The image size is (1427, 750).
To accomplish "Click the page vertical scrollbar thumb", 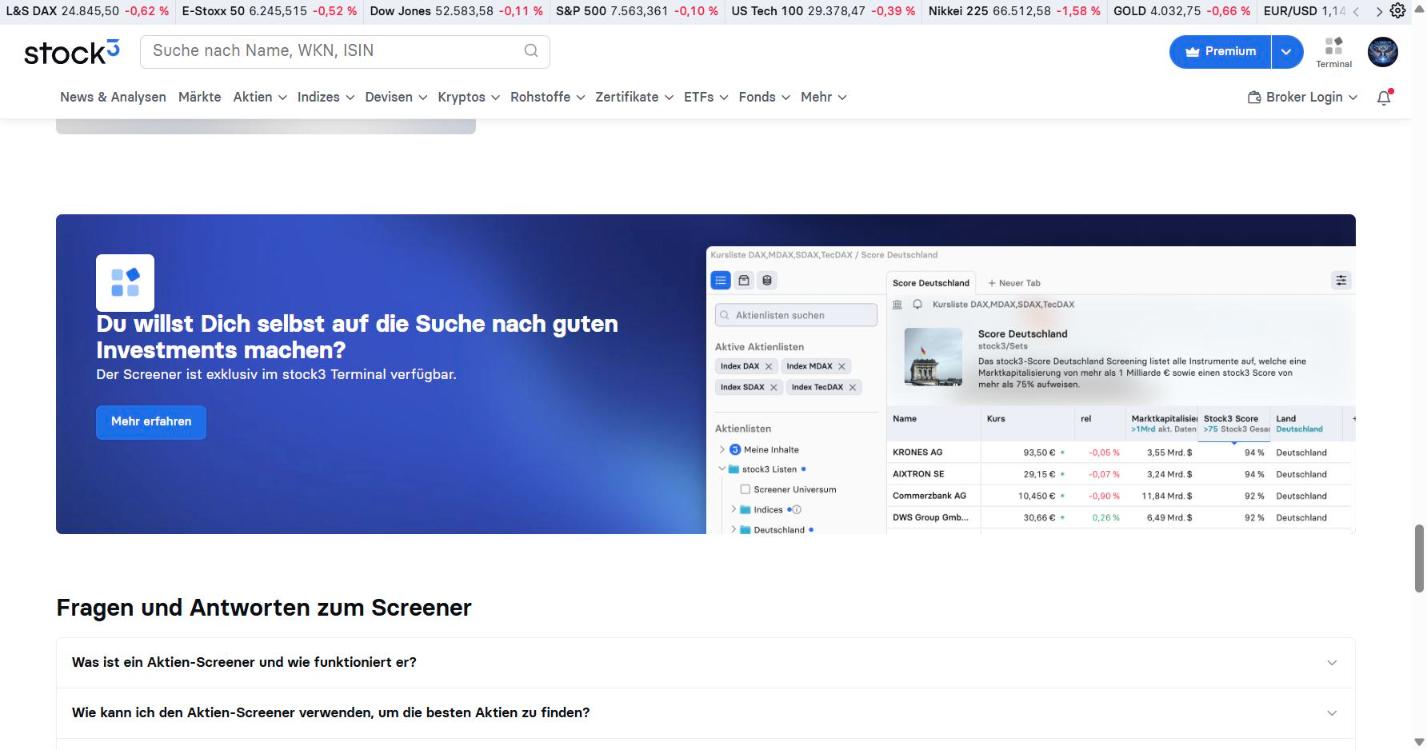I will point(1419,557).
